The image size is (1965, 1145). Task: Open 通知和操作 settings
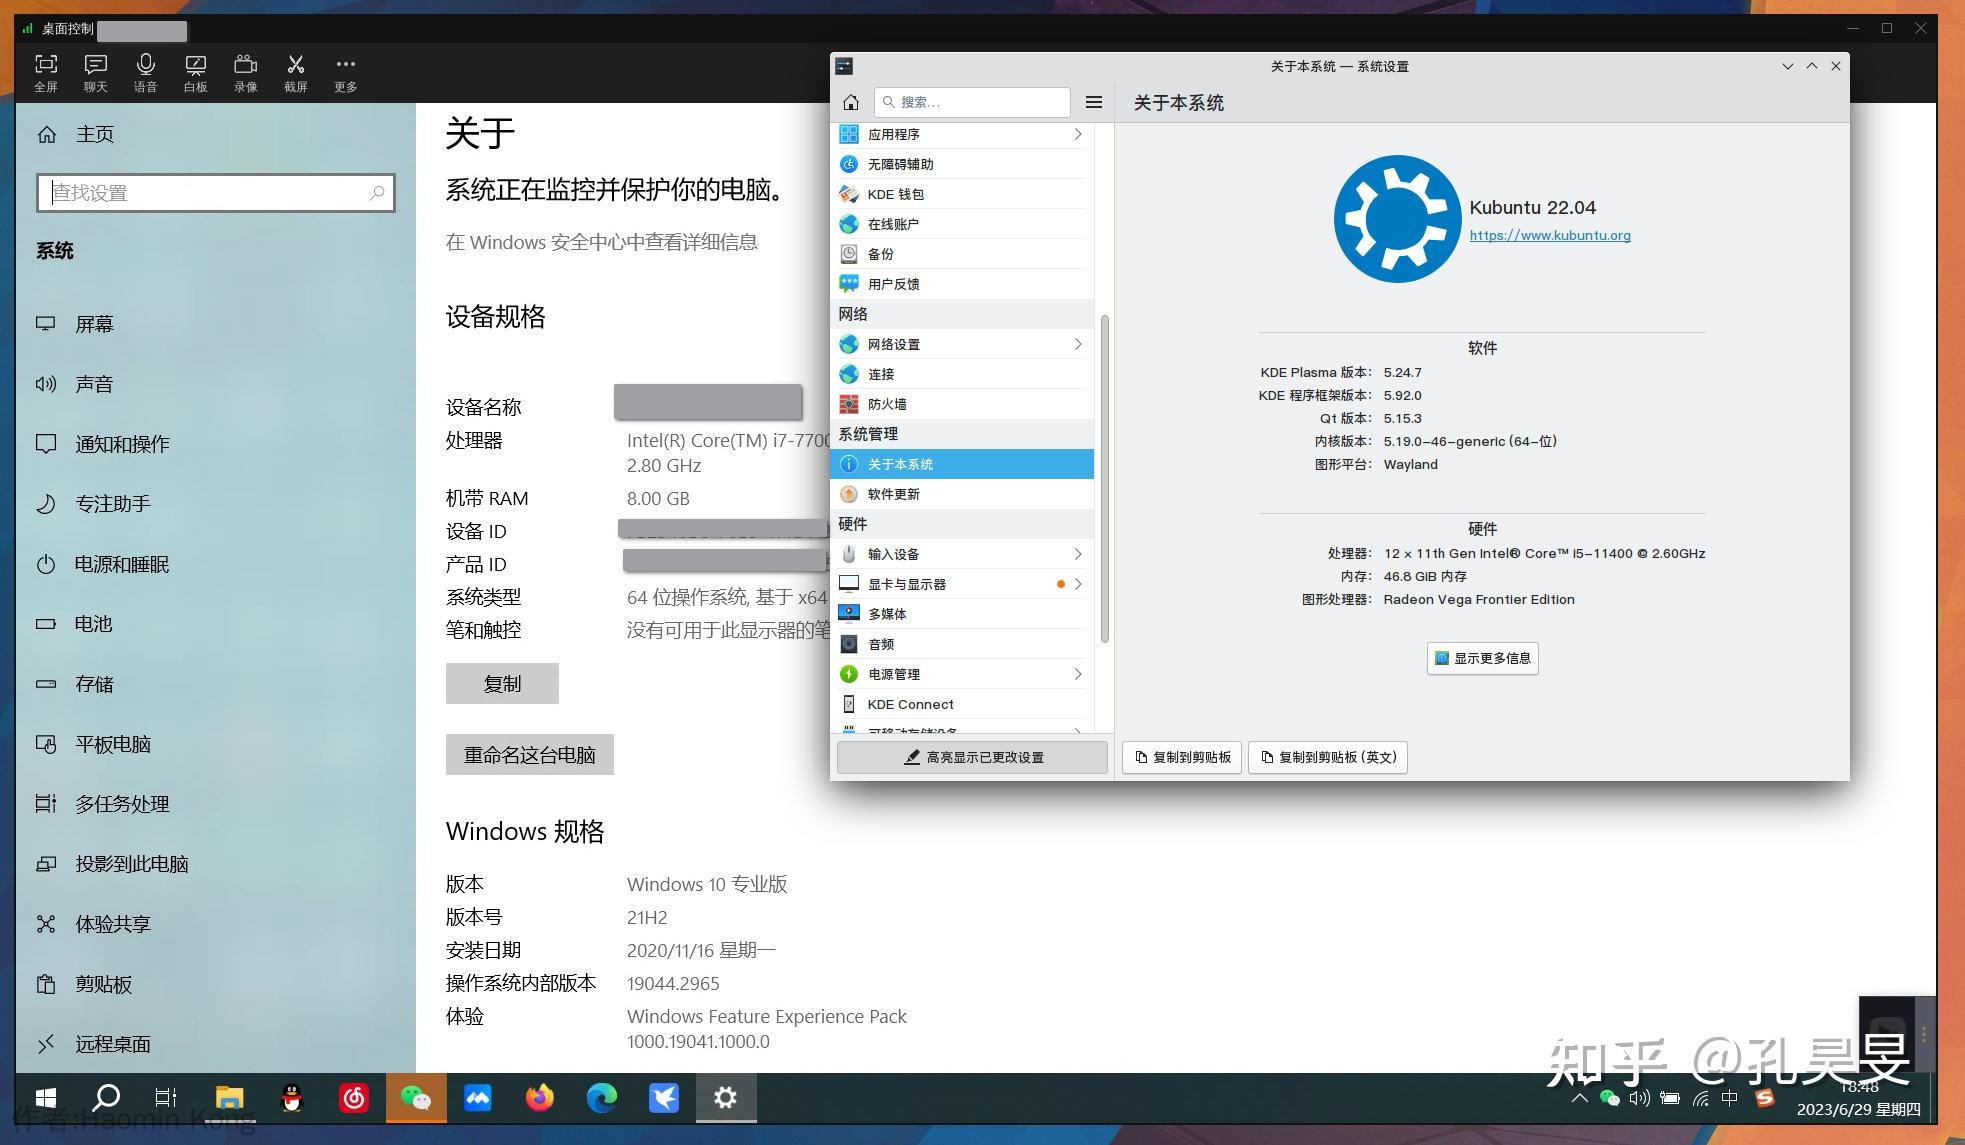click(215, 444)
